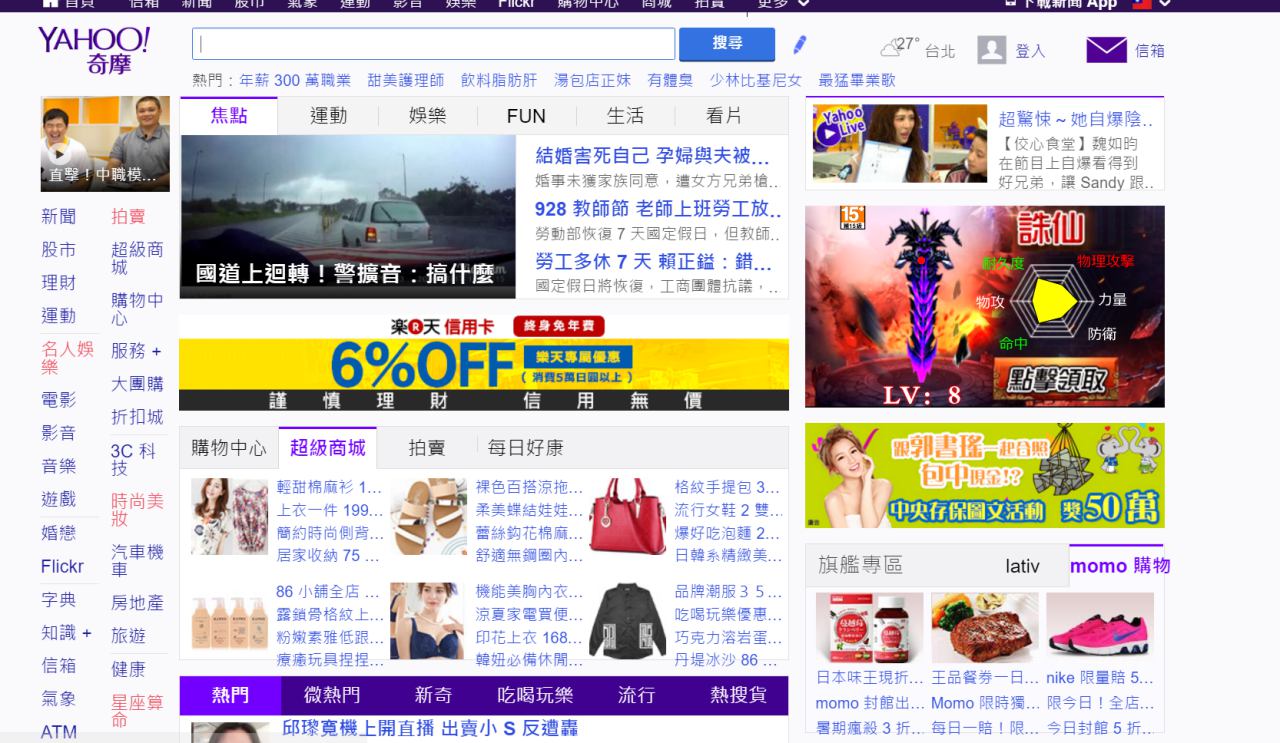
Task: Open 字典 in the left sidebar
Action: pyautogui.click(x=58, y=600)
